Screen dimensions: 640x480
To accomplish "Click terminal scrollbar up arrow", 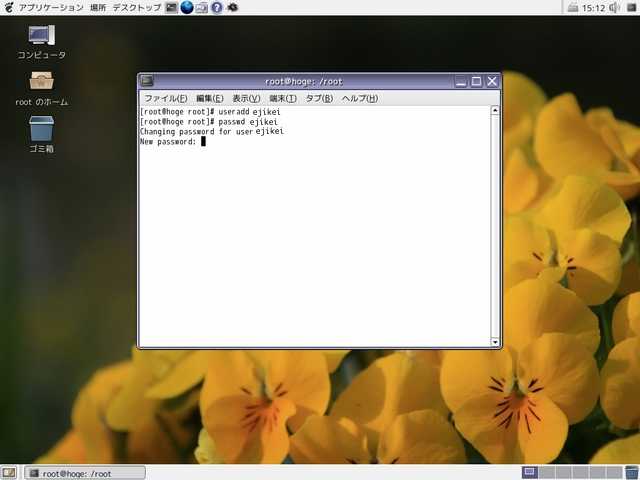I will [x=495, y=110].
